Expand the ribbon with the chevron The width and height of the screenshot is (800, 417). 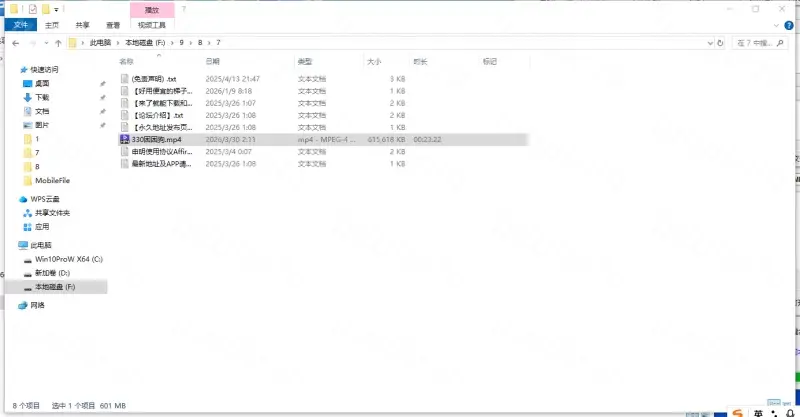pyautogui.click(x=778, y=25)
